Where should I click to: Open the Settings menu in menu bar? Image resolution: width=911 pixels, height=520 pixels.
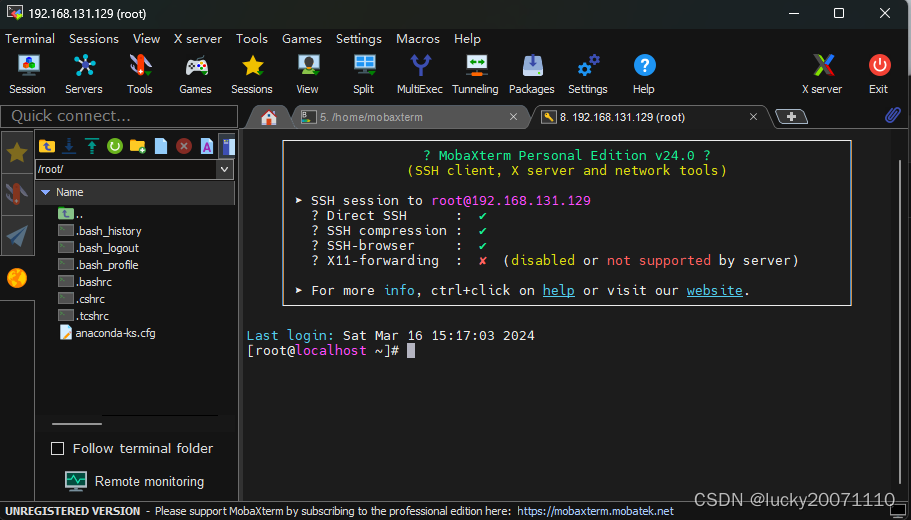pos(358,39)
